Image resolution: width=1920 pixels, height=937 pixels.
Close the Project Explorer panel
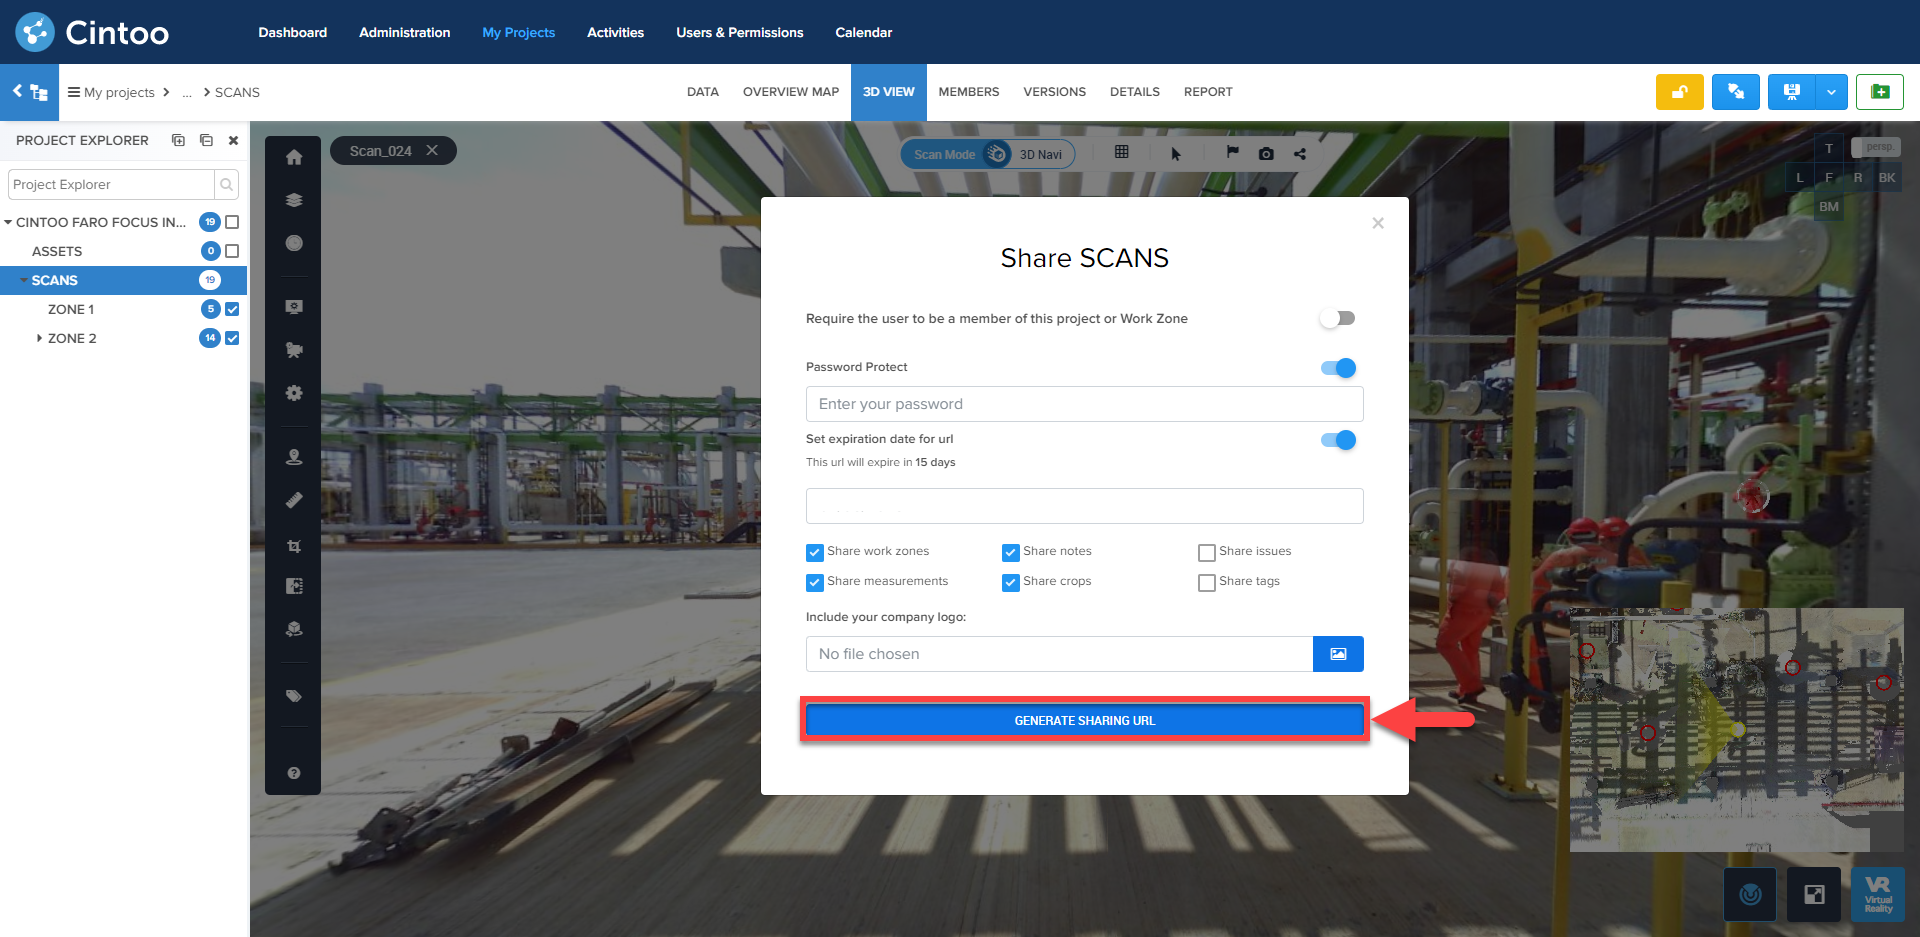pyautogui.click(x=233, y=141)
